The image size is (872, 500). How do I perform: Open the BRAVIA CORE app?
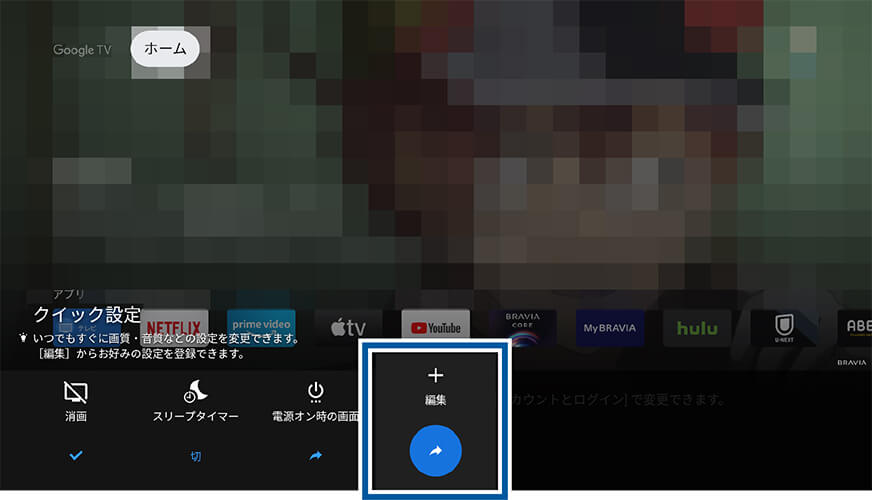[x=522, y=327]
